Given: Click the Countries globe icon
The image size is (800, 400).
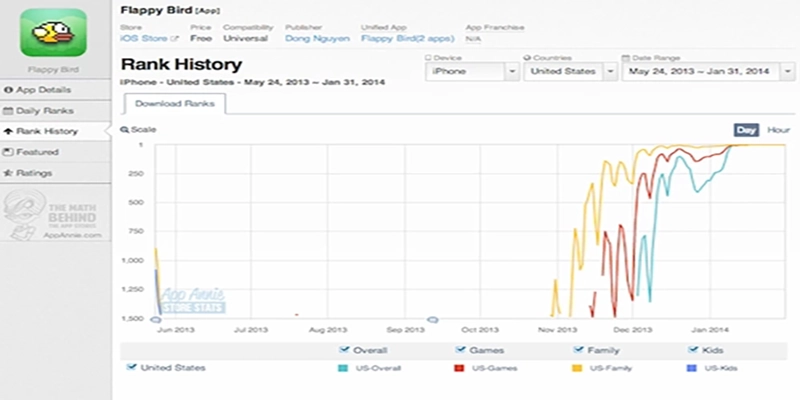Looking at the screenshot, I should pos(528,58).
